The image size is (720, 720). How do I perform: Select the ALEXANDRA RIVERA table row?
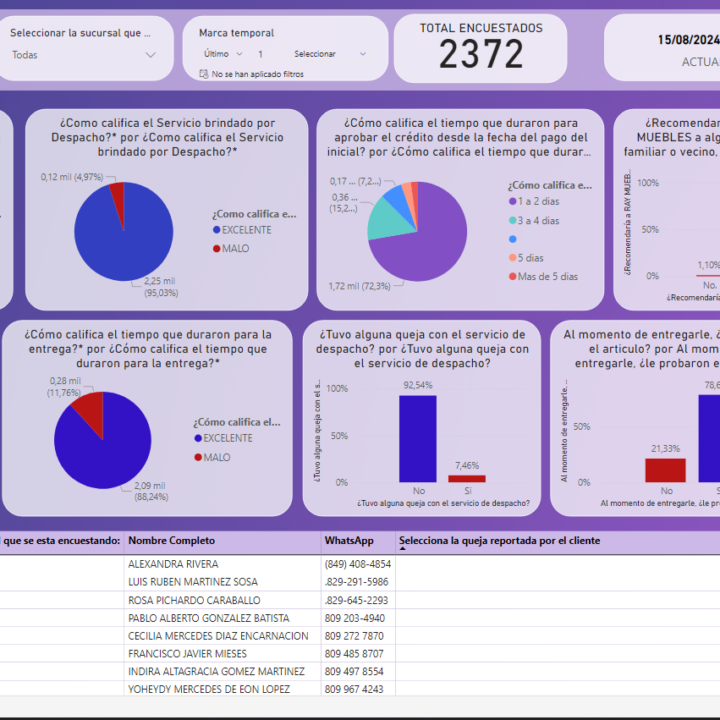click(173, 564)
